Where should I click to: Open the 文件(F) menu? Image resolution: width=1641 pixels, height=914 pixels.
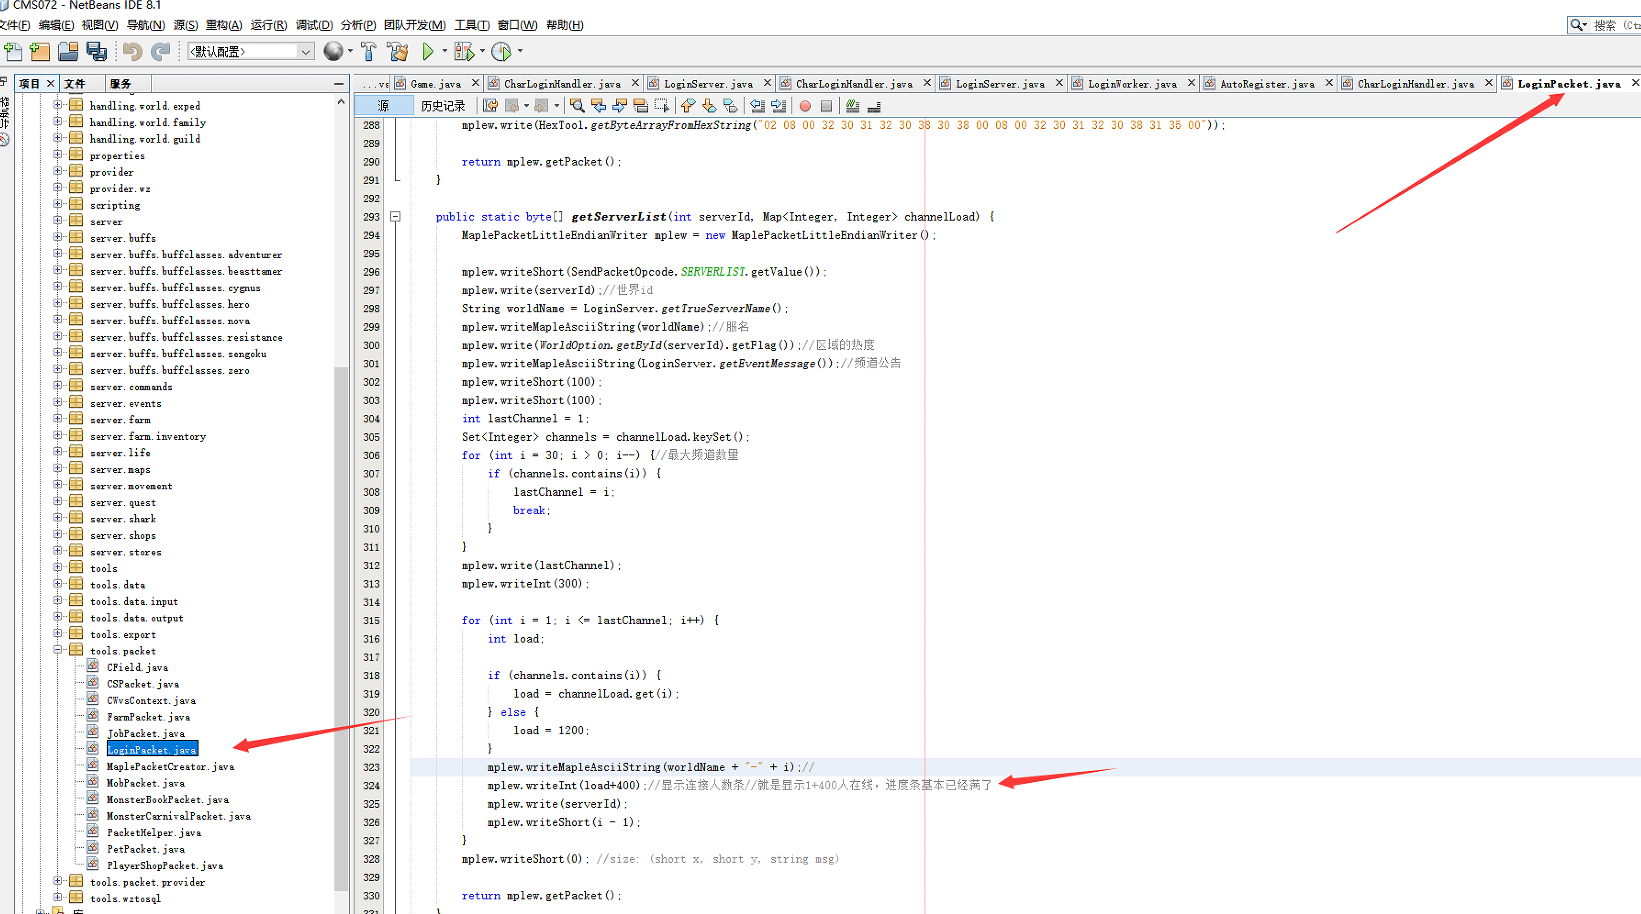click(x=14, y=25)
